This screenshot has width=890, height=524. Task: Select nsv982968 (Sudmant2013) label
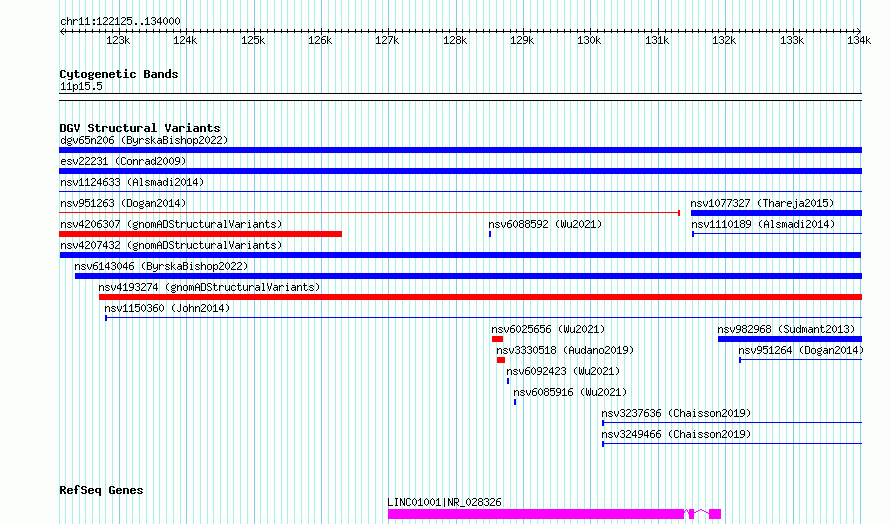pyautogui.click(x=786, y=329)
